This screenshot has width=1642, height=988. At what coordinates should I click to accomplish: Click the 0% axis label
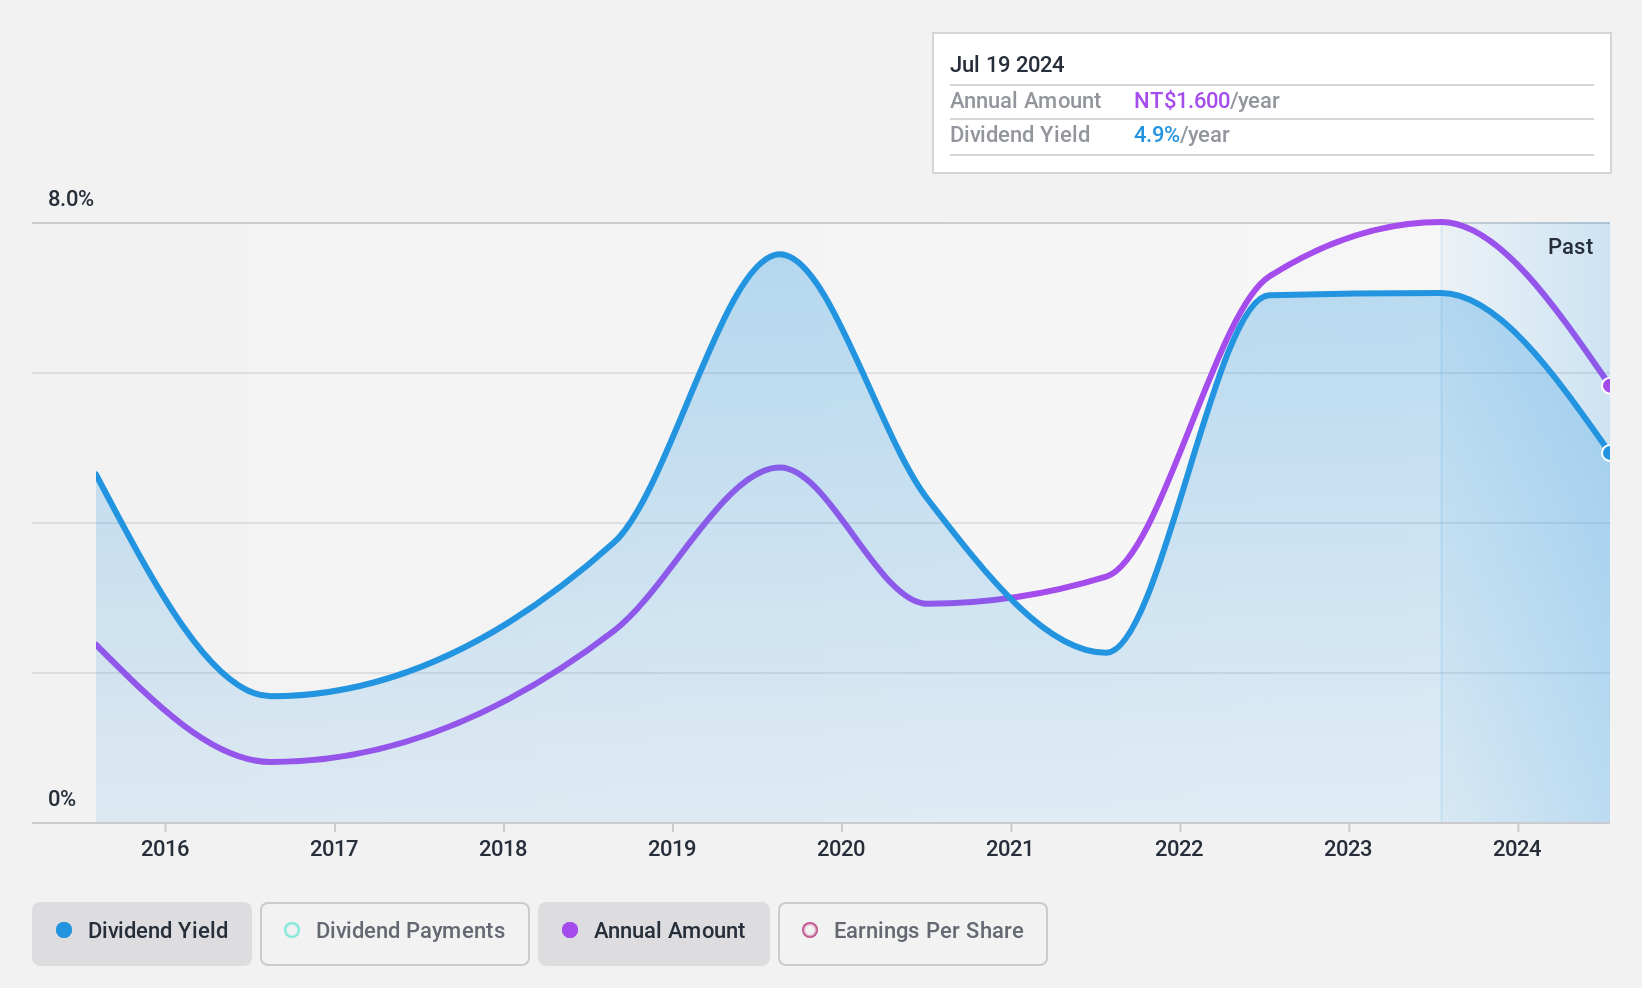click(x=62, y=799)
